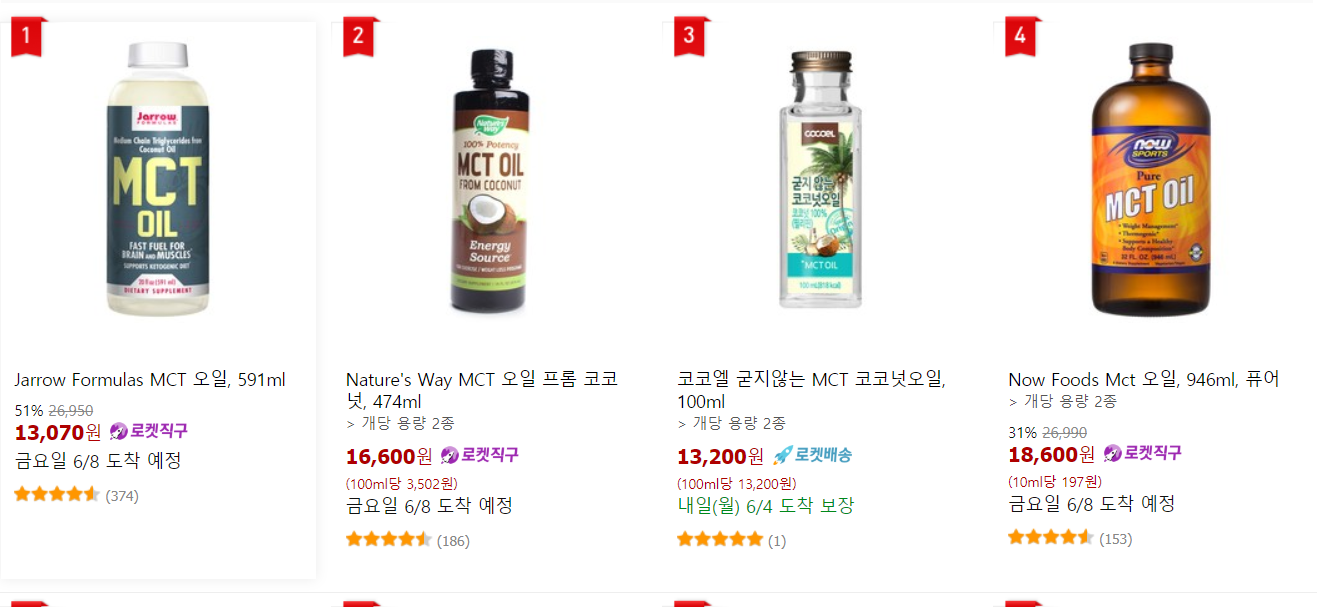Click the rank 1 red ribbon badge

click(x=27, y=38)
